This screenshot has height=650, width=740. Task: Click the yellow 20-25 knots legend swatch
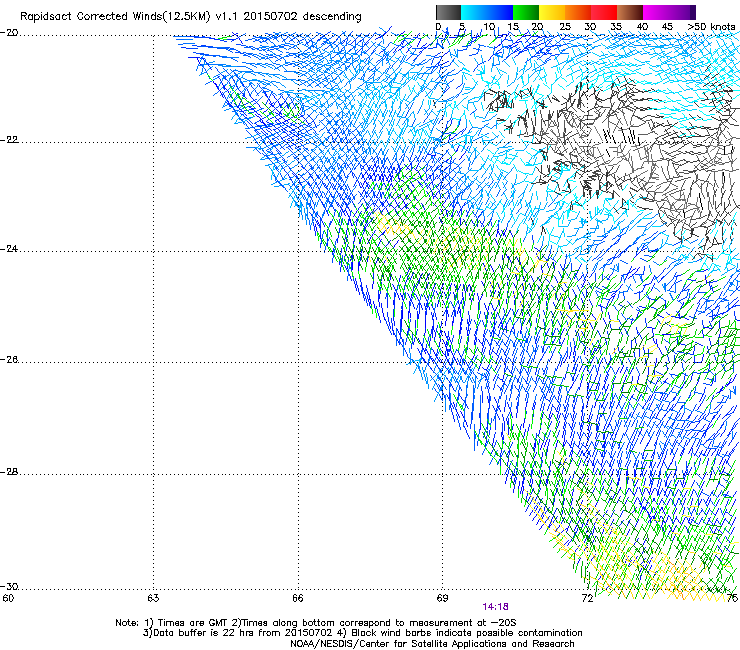[552, 12]
